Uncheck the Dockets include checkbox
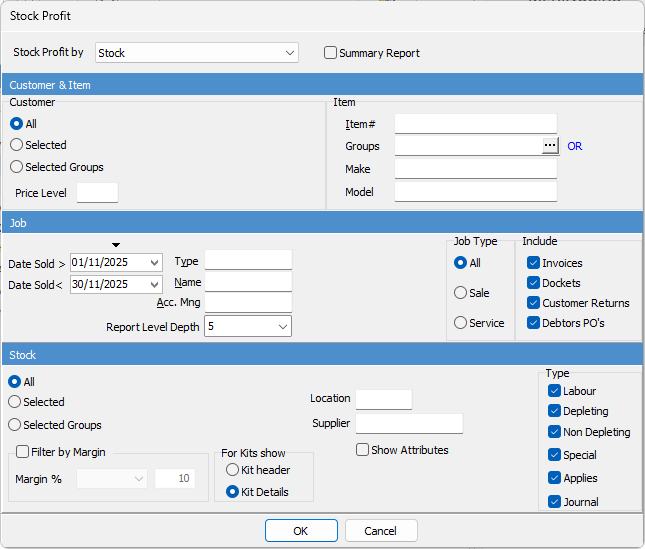This screenshot has height=549, width=645. (534, 283)
